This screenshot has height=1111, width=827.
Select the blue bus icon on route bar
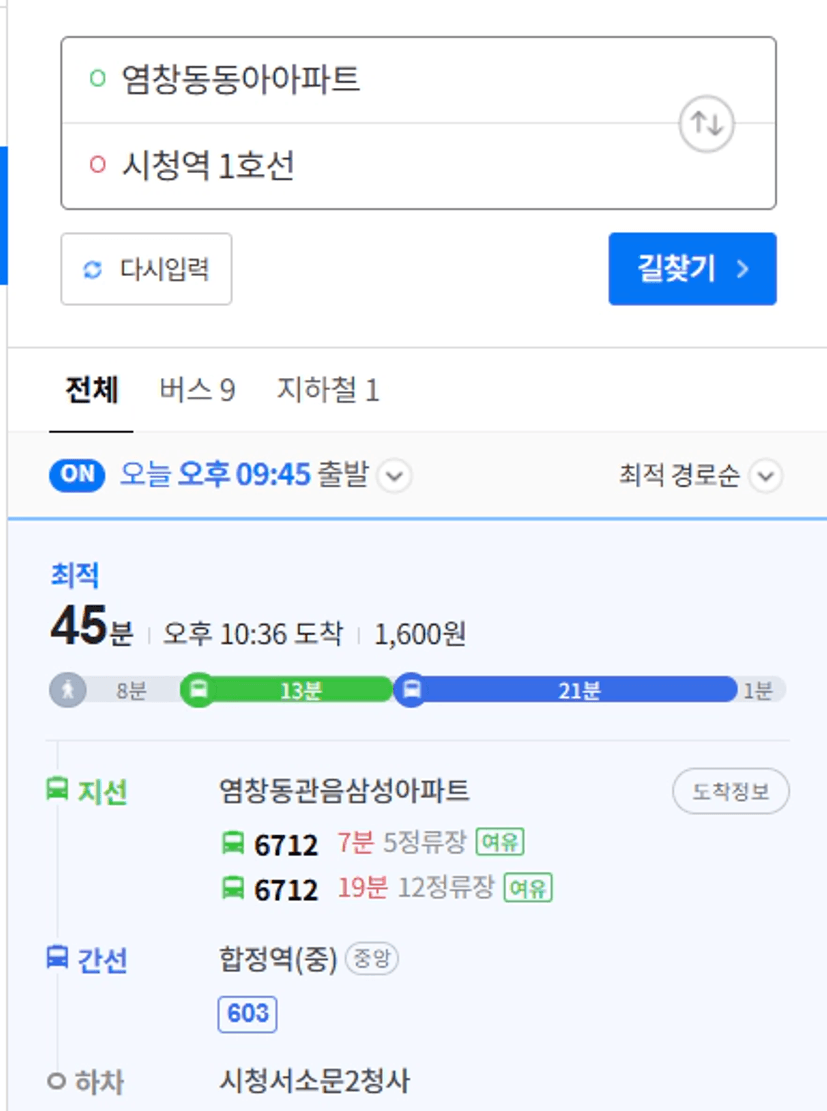[411, 689]
